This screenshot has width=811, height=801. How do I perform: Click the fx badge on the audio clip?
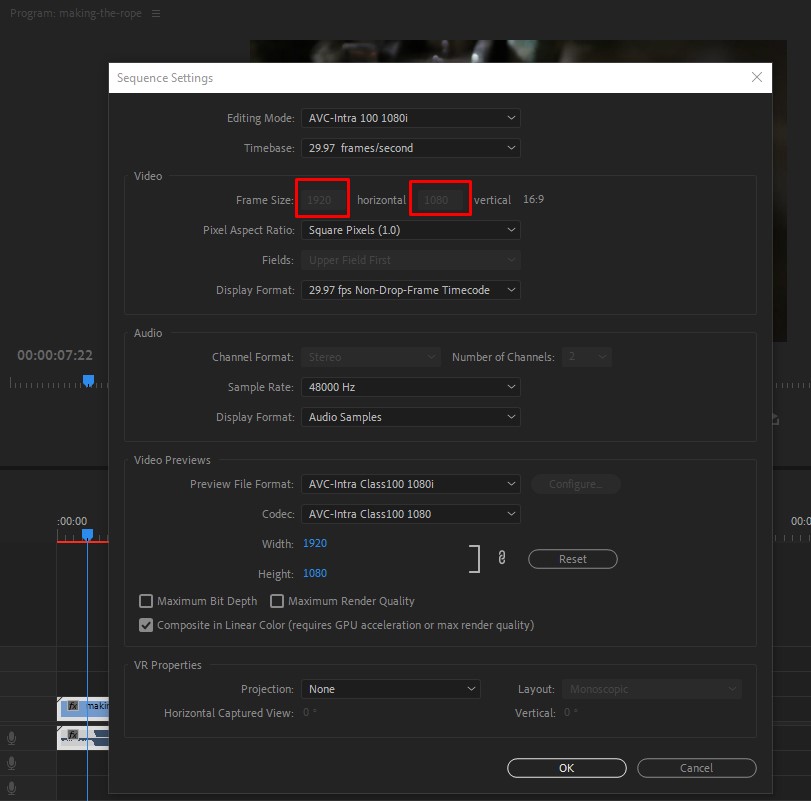click(73, 736)
